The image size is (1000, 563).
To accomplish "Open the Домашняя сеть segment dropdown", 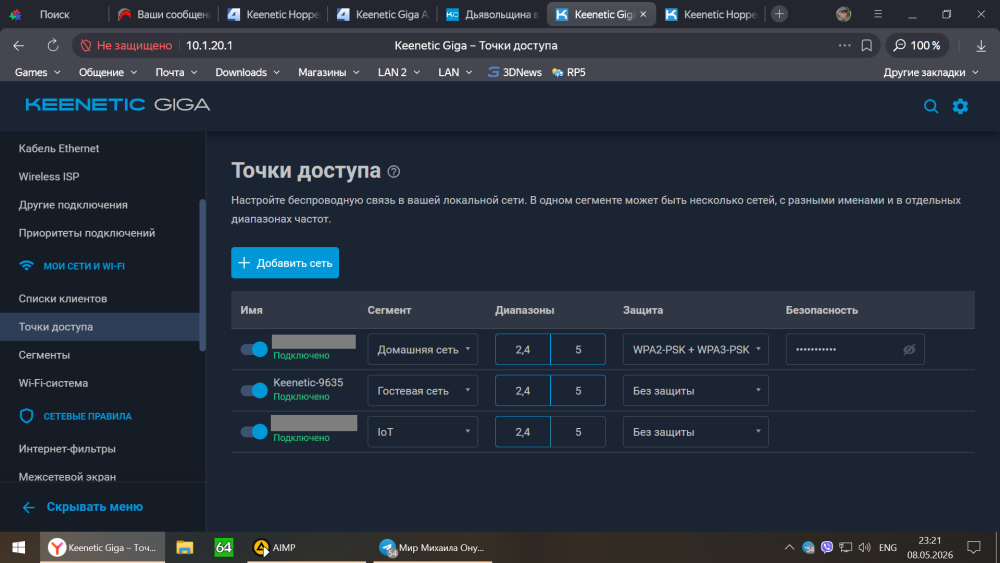I will pyautogui.click(x=422, y=349).
